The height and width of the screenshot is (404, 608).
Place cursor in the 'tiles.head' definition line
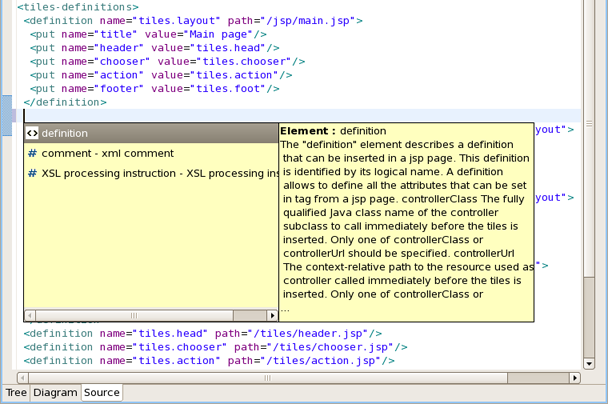(x=200, y=333)
